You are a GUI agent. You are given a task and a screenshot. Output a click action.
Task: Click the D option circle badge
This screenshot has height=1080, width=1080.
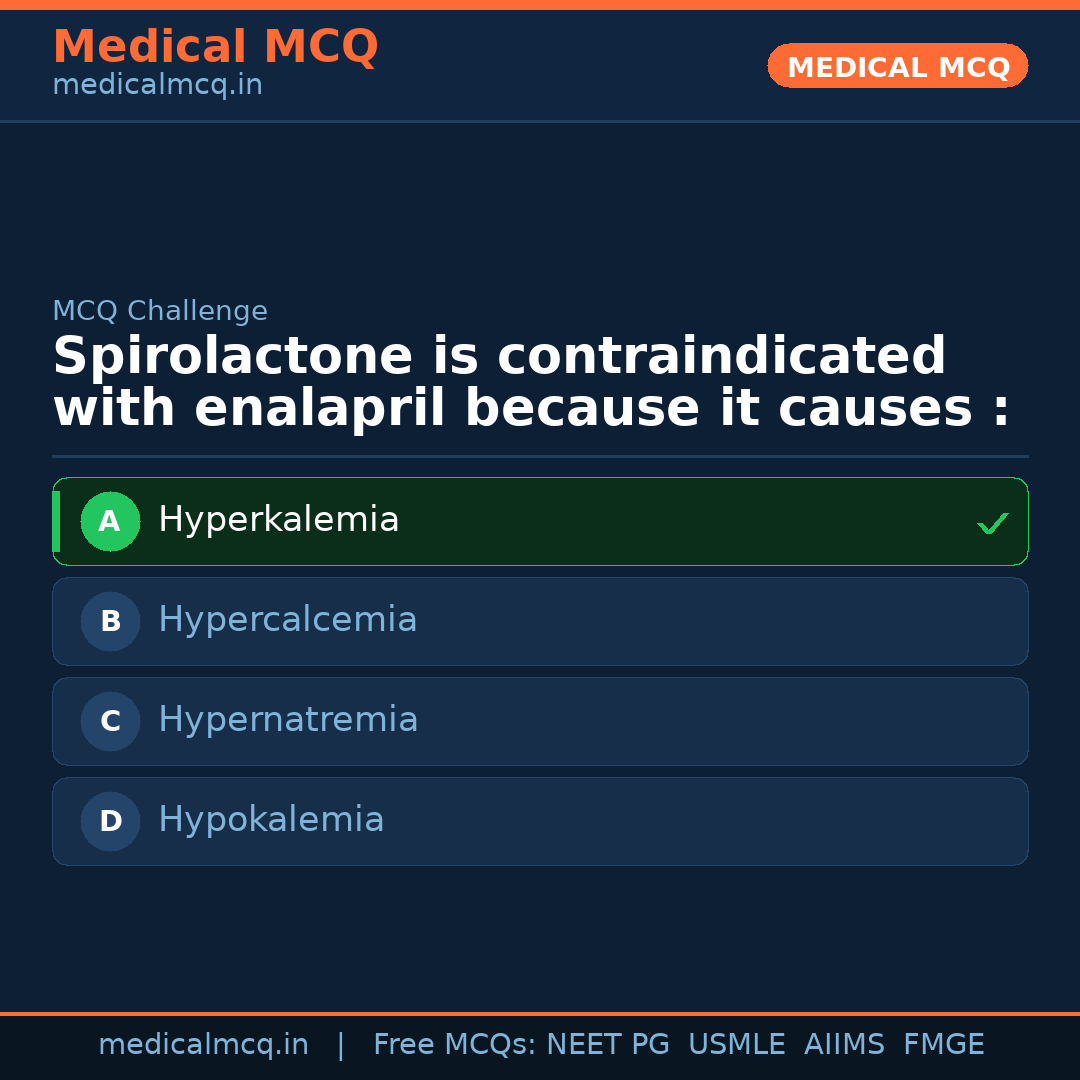point(110,821)
